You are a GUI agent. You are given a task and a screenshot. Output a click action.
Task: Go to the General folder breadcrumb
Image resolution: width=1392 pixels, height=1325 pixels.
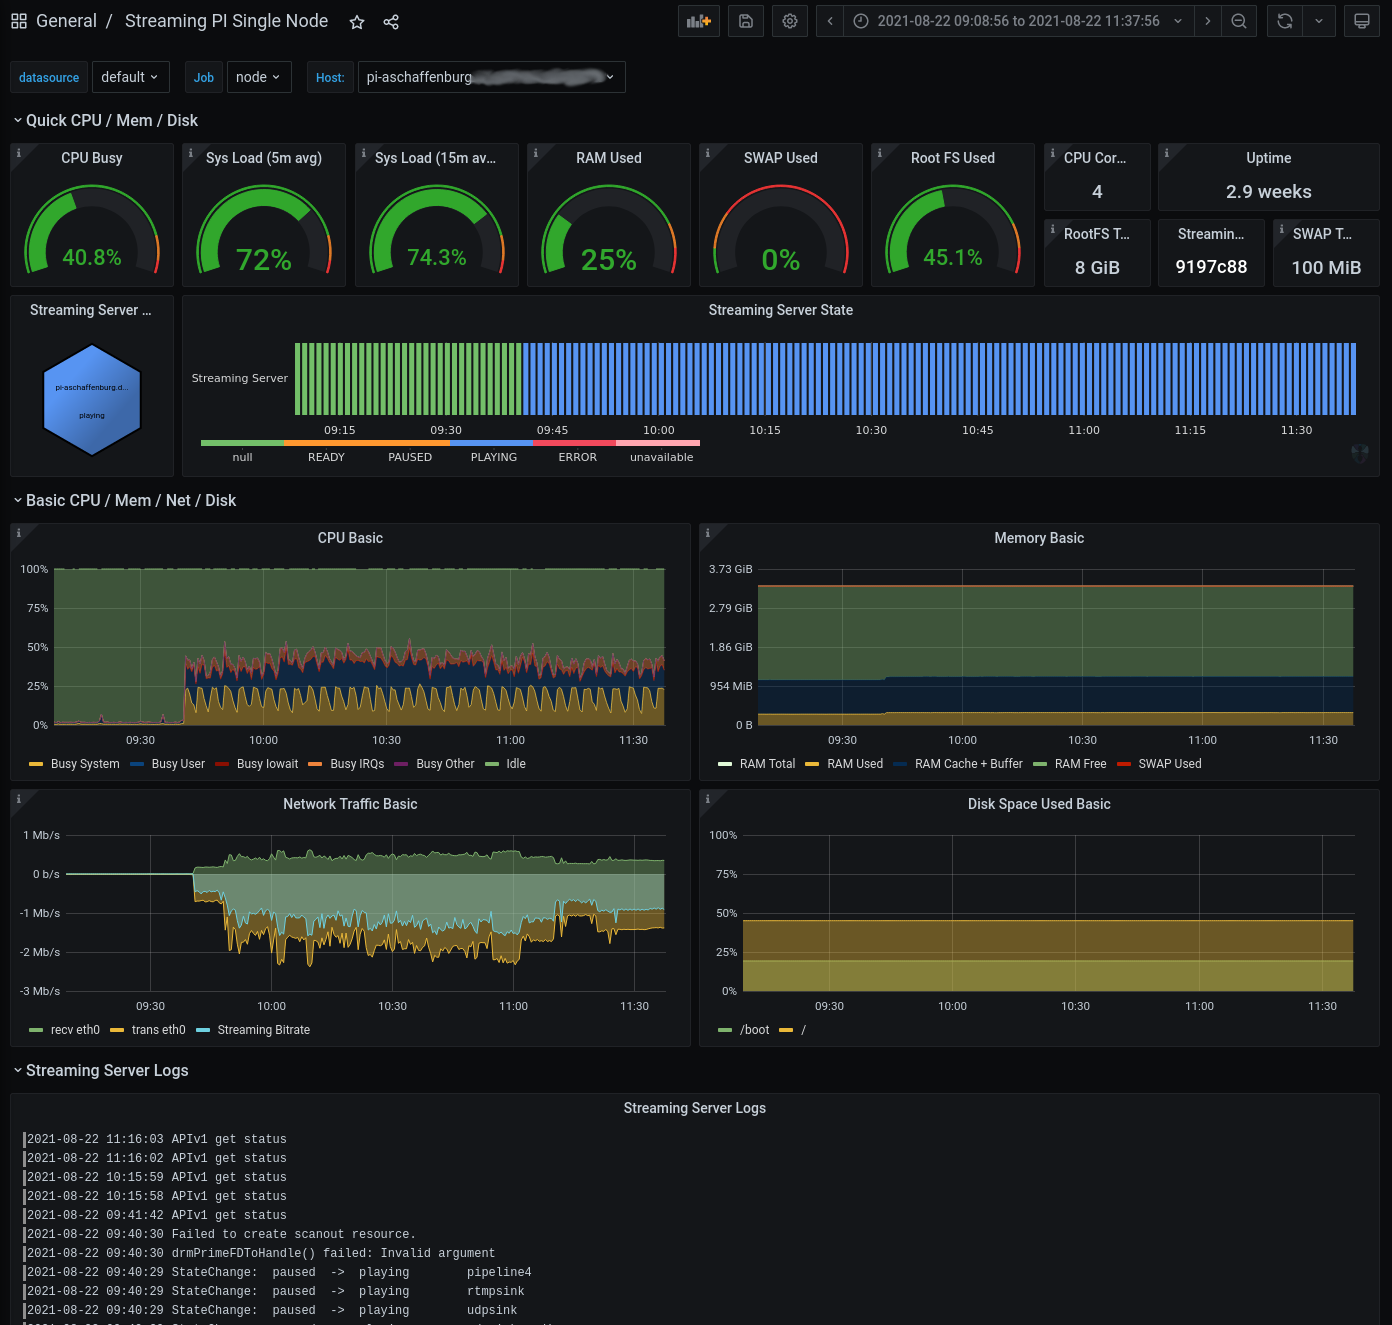[x=66, y=21]
